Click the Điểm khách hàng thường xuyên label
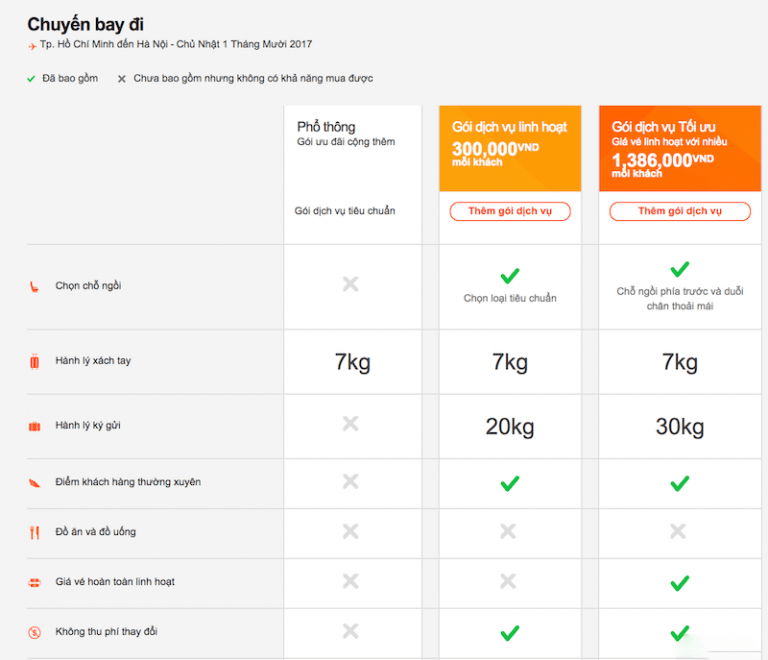The height and width of the screenshot is (660, 768). tap(128, 482)
